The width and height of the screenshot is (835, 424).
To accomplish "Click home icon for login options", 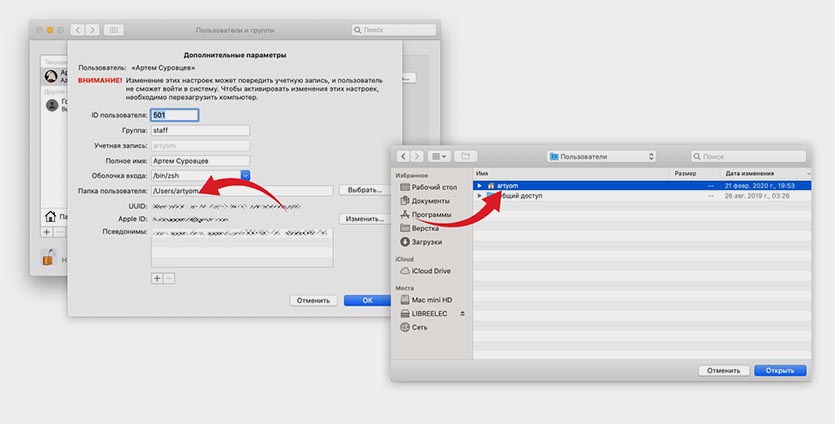I will pyautogui.click(x=51, y=216).
